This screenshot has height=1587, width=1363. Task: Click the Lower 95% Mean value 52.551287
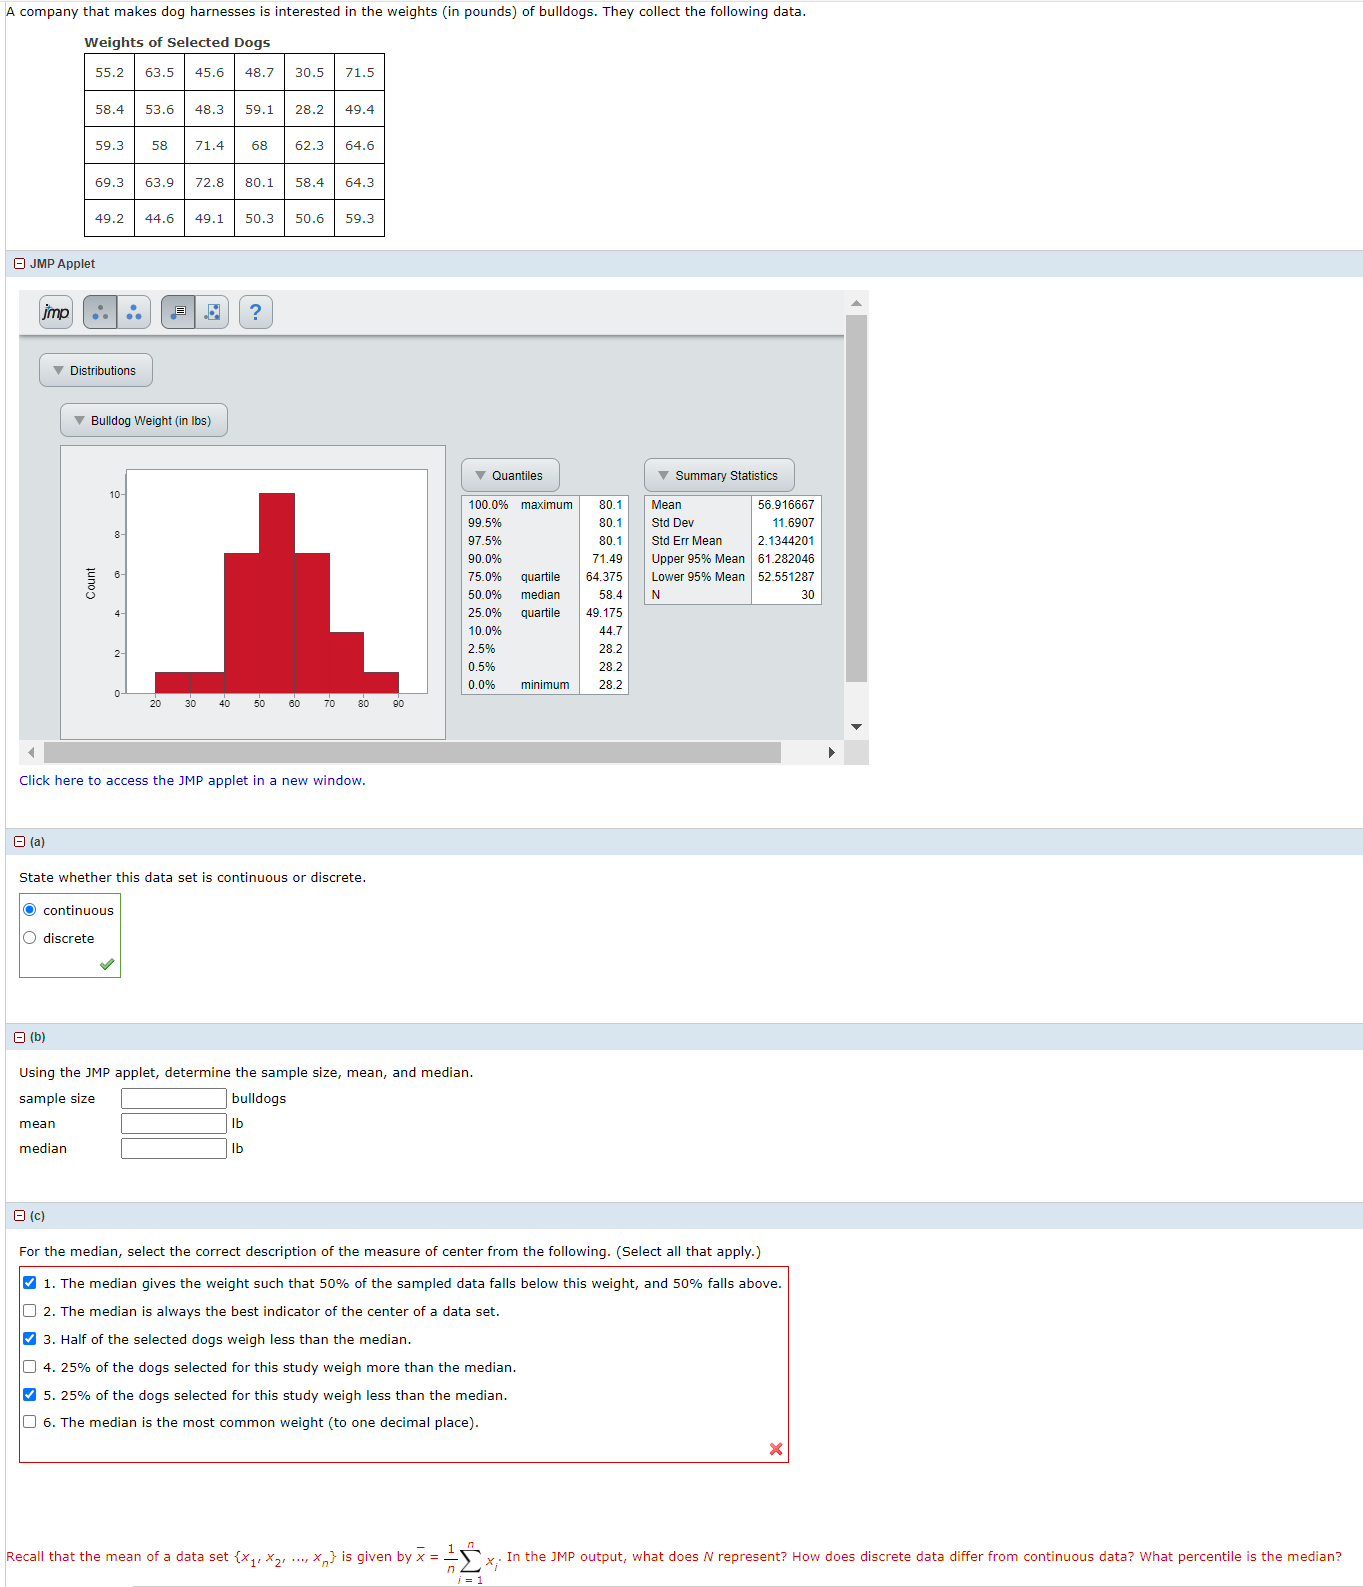(x=786, y=577)
